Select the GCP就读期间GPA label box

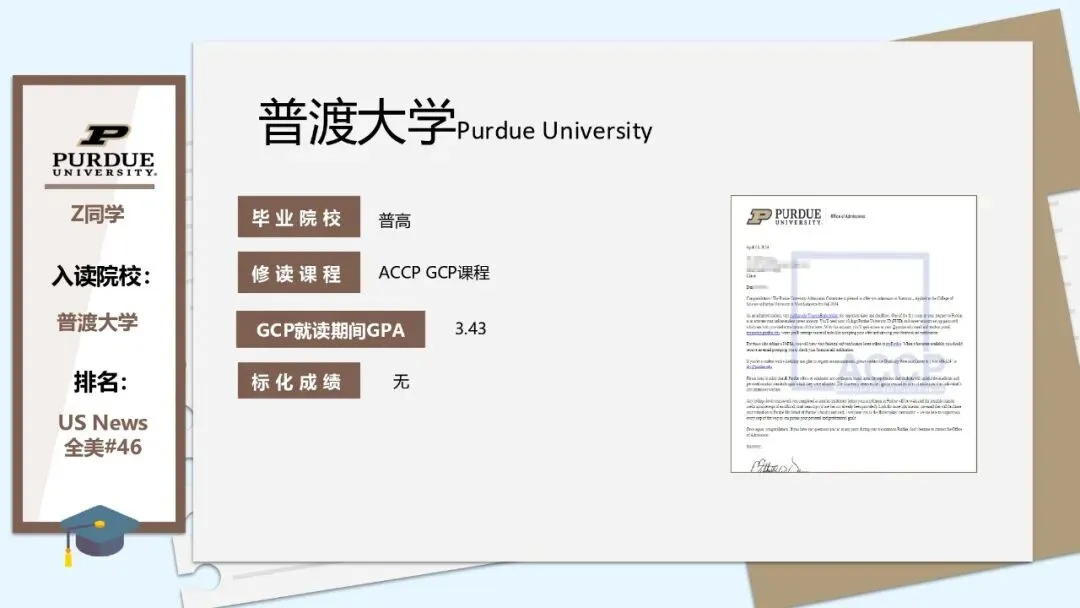(331, 330)
